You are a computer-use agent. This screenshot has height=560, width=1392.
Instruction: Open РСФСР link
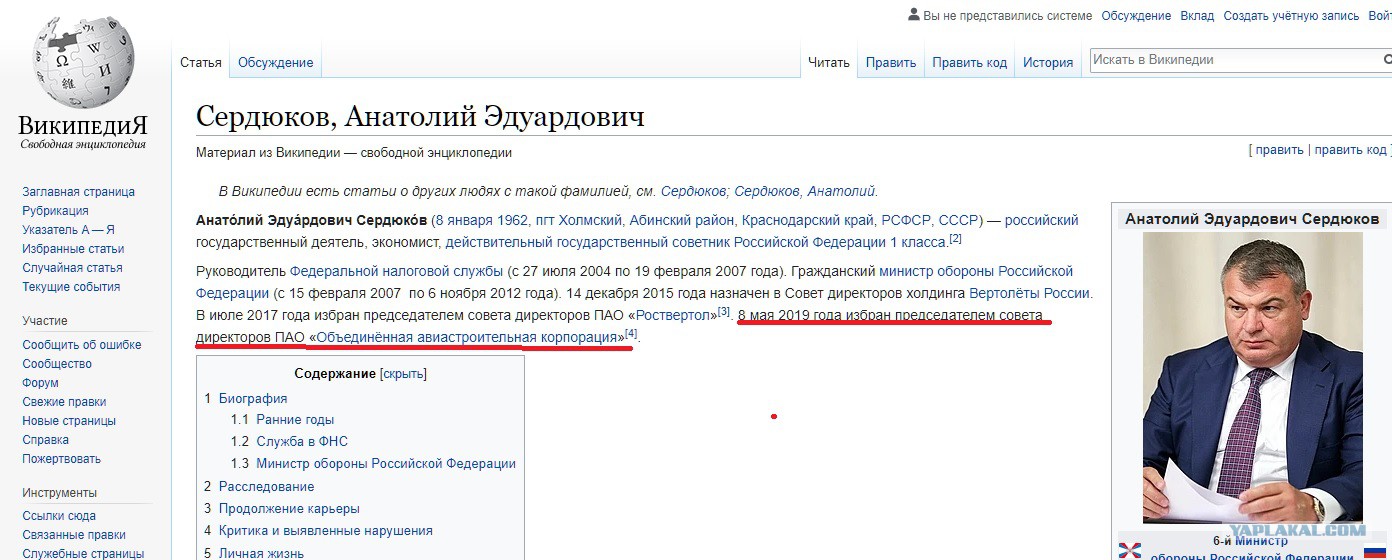906,220
